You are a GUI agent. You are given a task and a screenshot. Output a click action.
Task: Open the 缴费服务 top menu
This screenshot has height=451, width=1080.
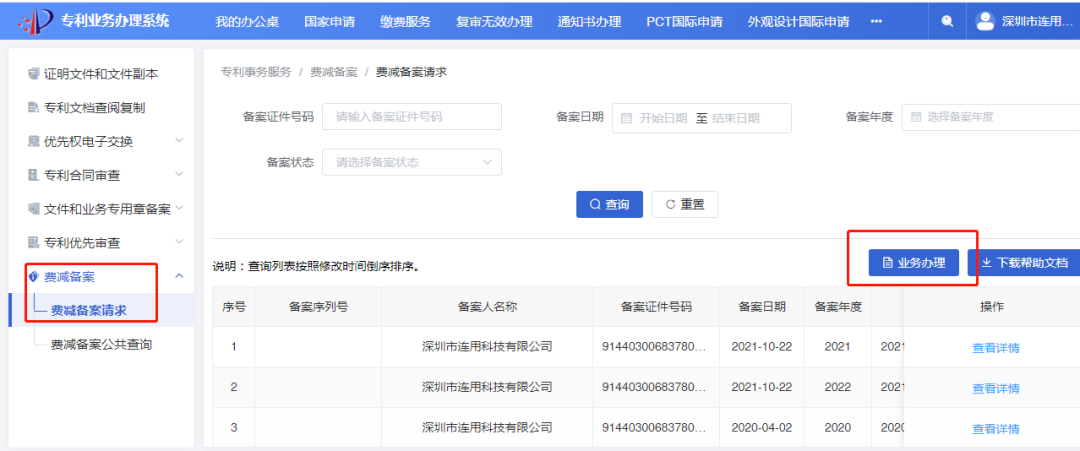click(408, 21)
